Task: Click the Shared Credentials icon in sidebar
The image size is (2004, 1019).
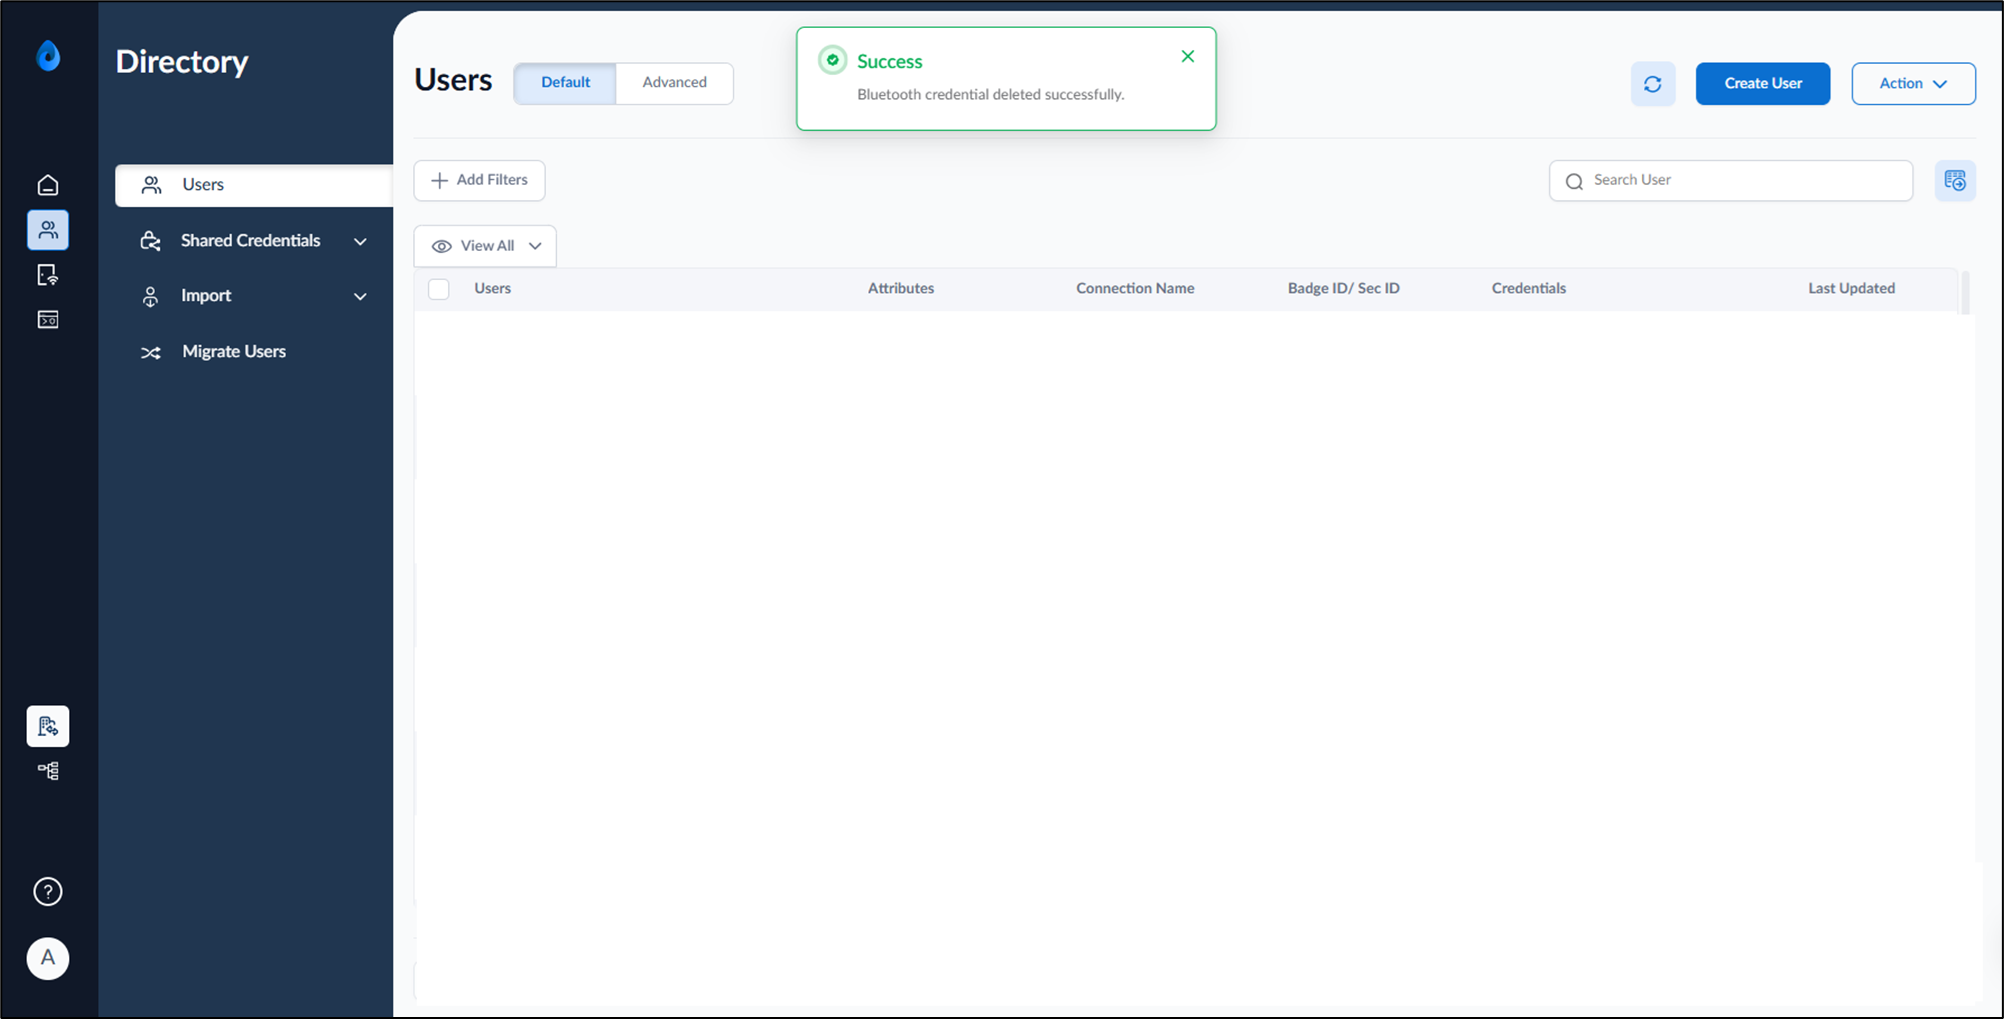Action: [150, 241]
